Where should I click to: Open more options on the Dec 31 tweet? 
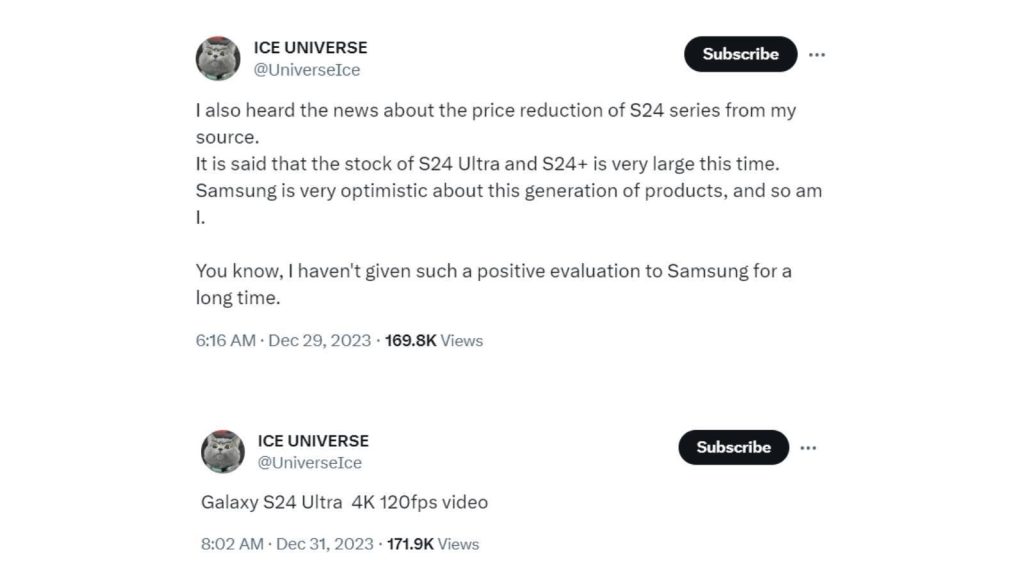(x=808, y=447)
